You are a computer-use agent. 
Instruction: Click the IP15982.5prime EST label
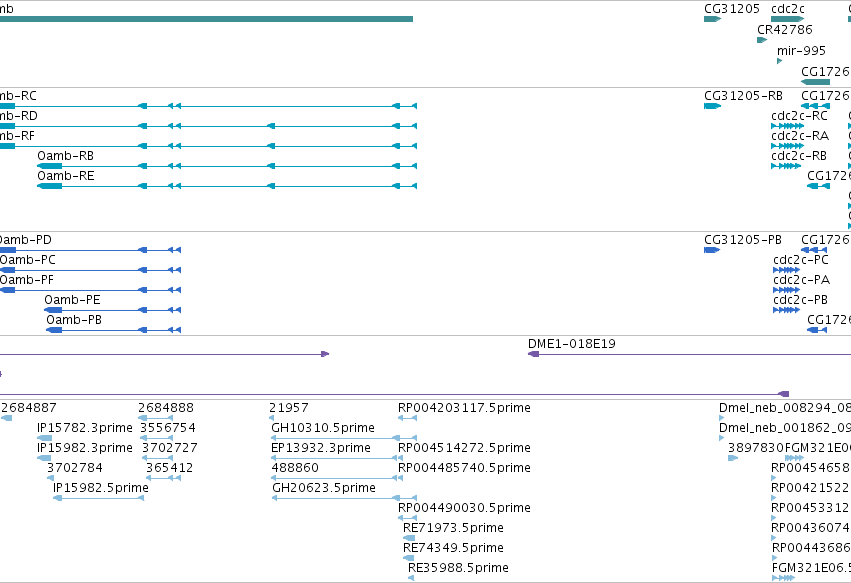pyautogui.click(x=100, y=488)
